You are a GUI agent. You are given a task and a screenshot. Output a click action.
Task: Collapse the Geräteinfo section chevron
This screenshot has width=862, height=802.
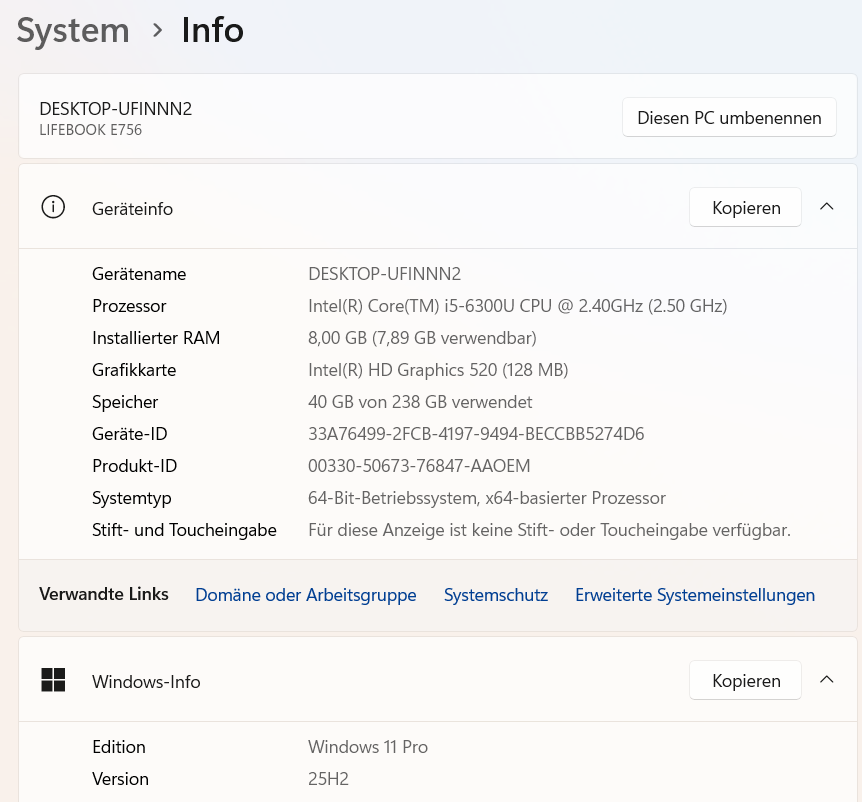[x=826, y=207]
